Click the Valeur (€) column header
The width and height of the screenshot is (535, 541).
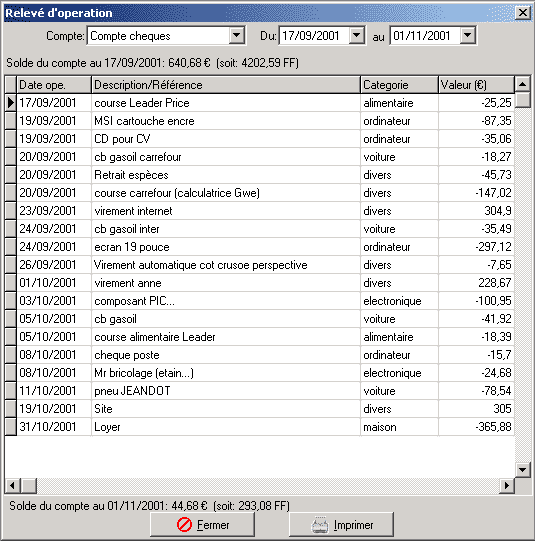(476, 85)
